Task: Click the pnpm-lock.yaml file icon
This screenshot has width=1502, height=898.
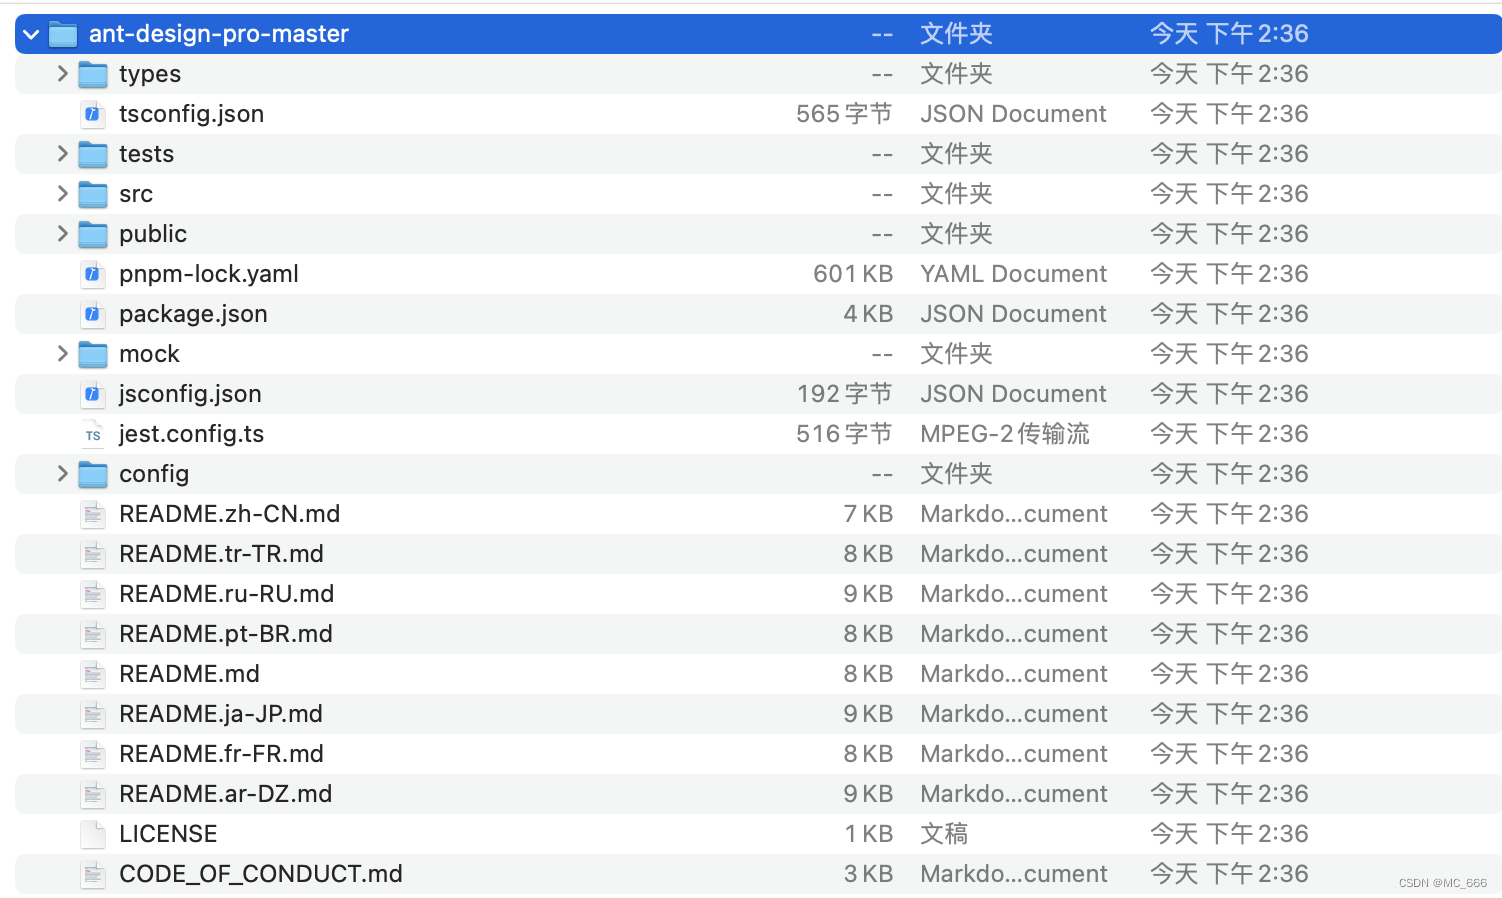Action: (x=93, y=274)
